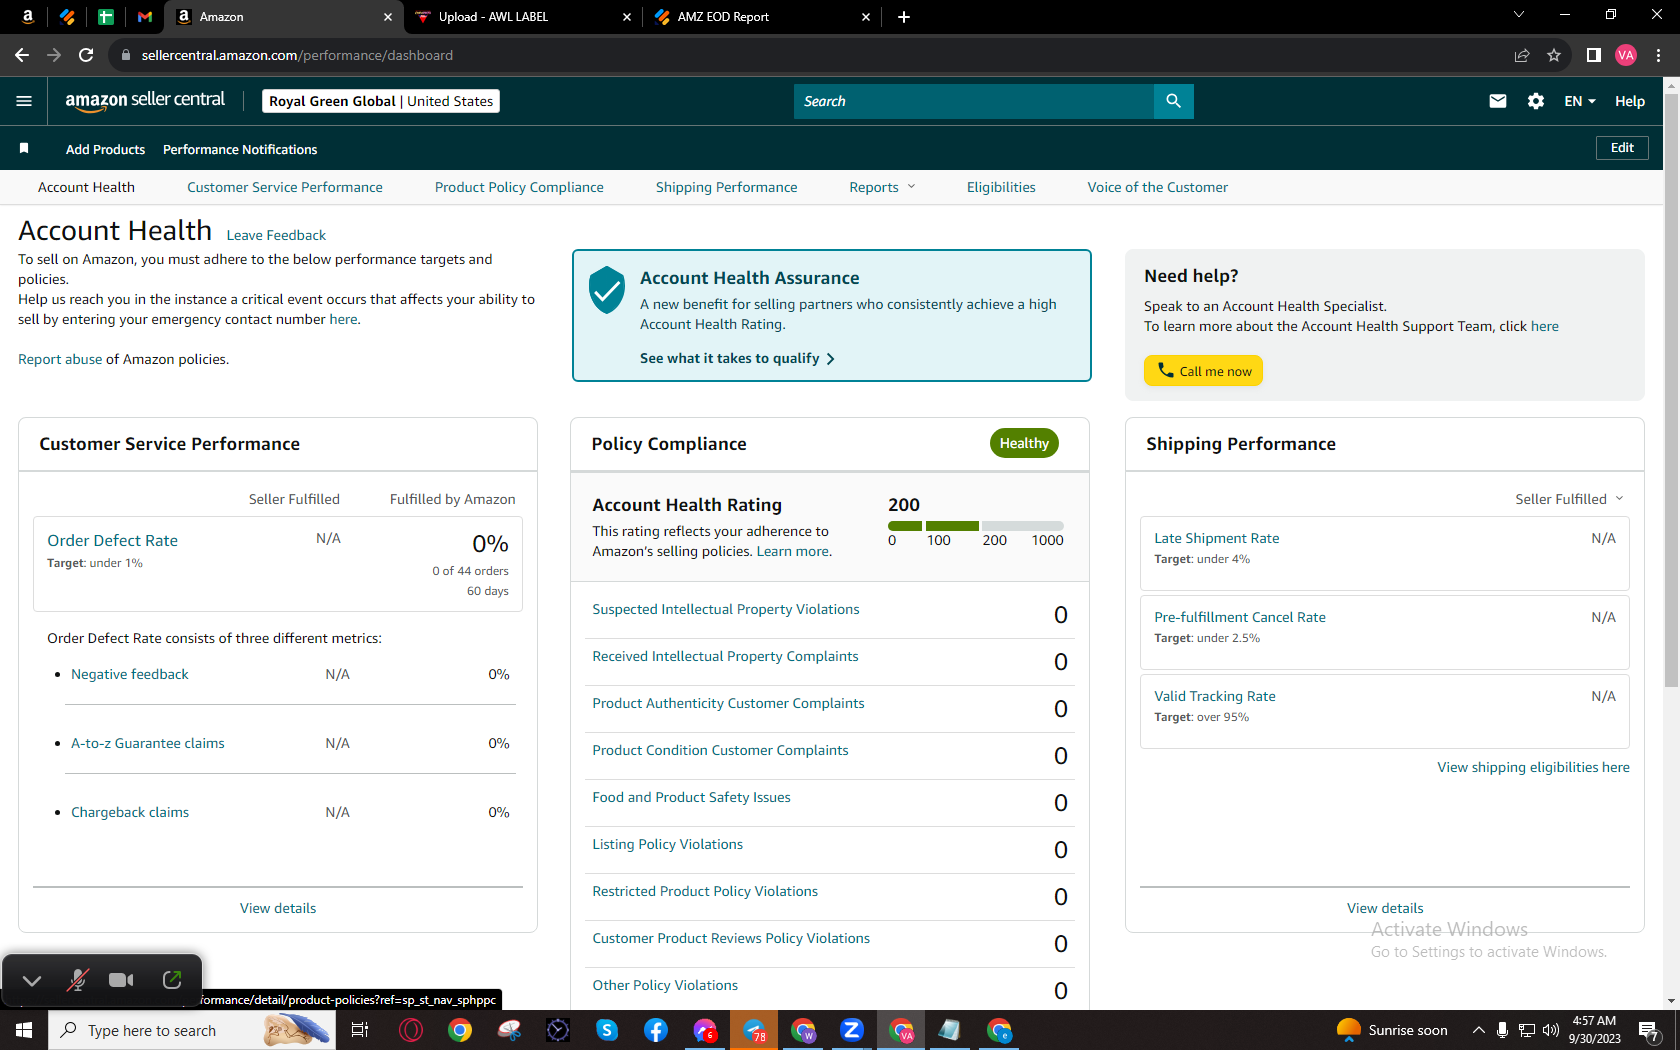Open the Seller Central hamburger menu

pos(24,101)
